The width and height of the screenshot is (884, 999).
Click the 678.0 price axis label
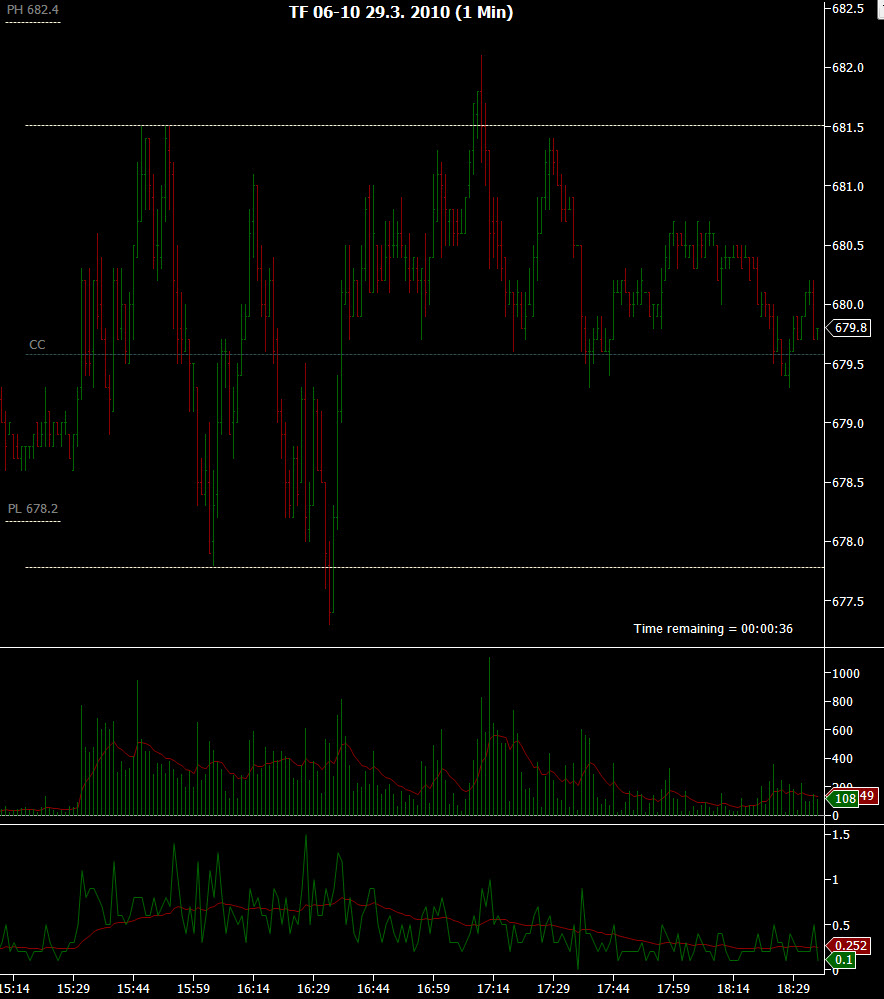click(x=848, y=542)
